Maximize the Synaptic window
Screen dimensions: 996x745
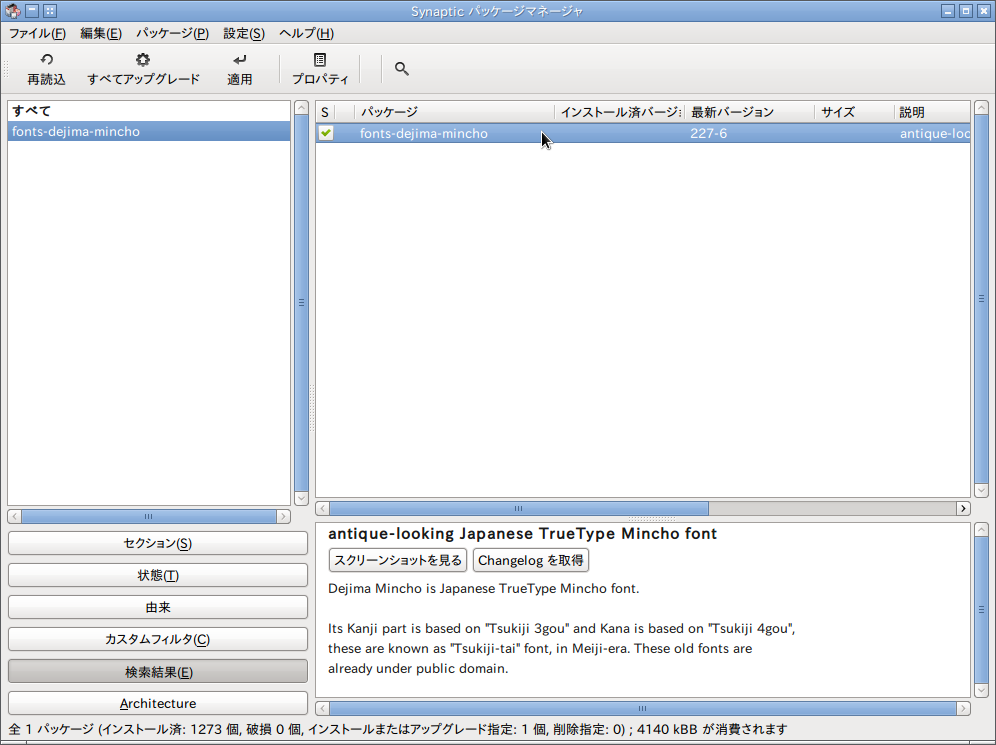coord(965,11)
